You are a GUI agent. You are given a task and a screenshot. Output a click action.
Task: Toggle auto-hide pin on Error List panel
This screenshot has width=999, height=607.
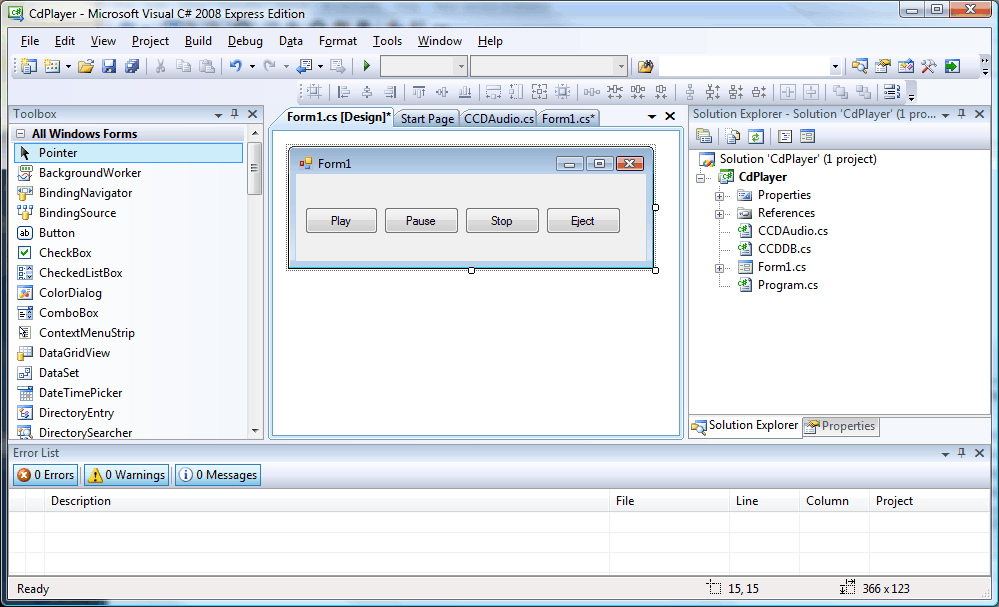pos(962,453)
